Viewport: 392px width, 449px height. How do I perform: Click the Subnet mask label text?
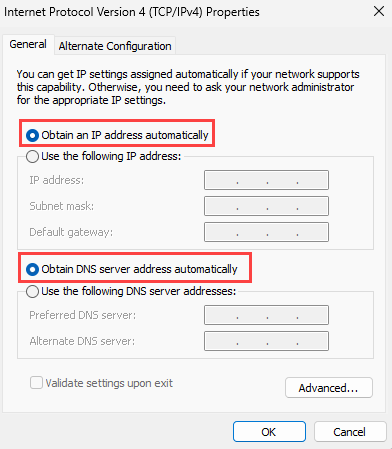click(x=62, y=206)
